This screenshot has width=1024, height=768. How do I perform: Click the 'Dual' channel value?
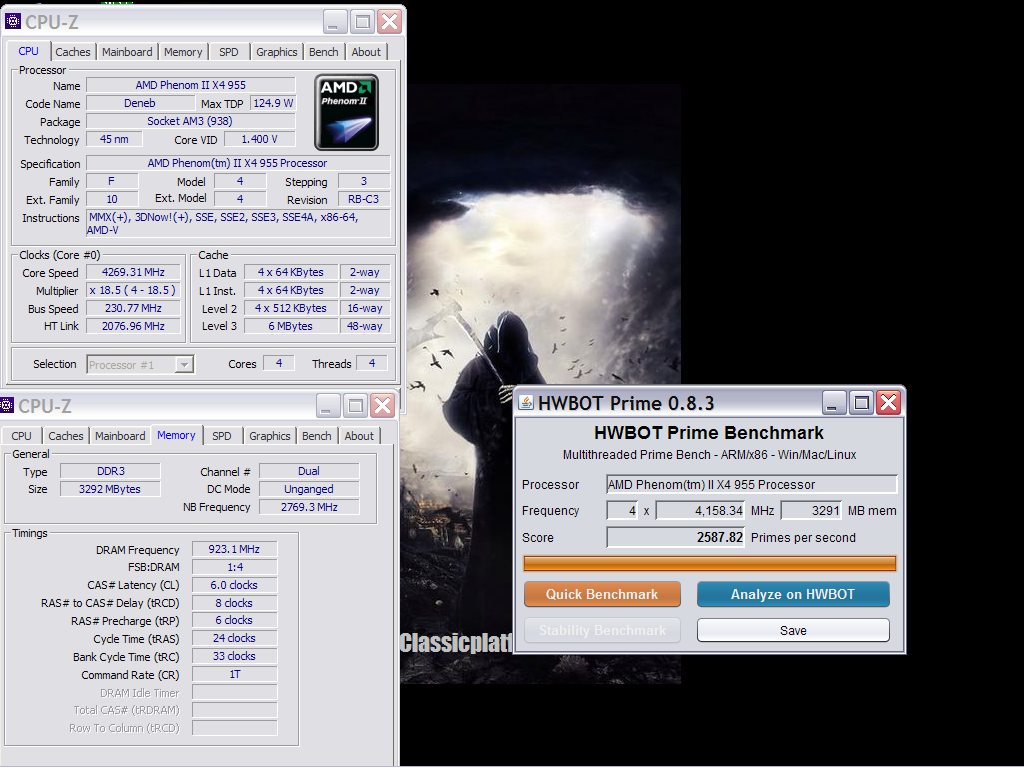pos(309,471)
